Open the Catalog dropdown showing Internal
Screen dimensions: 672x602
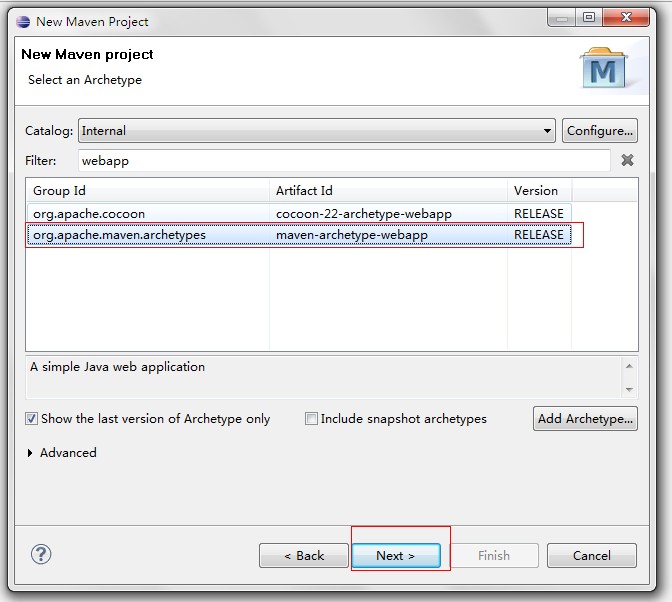click(317, 131)
